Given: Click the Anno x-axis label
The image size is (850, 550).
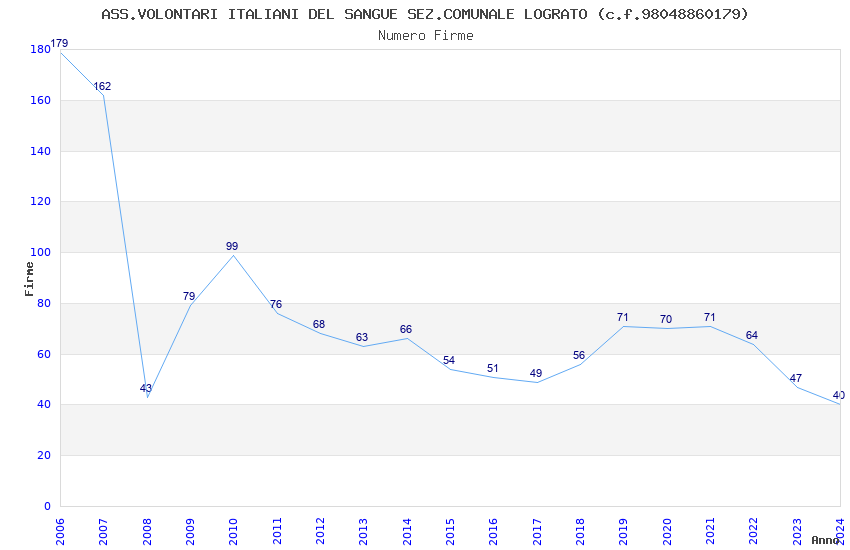Looking at the screenshot, I should click(x=824, y=540).
